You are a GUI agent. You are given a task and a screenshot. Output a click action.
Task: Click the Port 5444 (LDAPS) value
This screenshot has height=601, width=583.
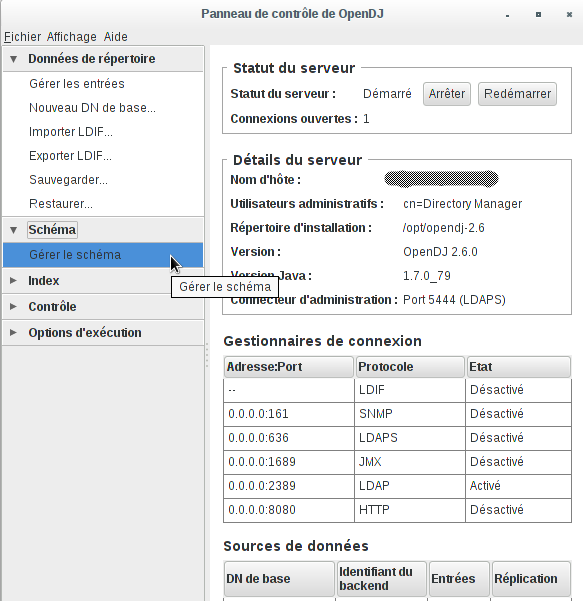tap(454, 300)
